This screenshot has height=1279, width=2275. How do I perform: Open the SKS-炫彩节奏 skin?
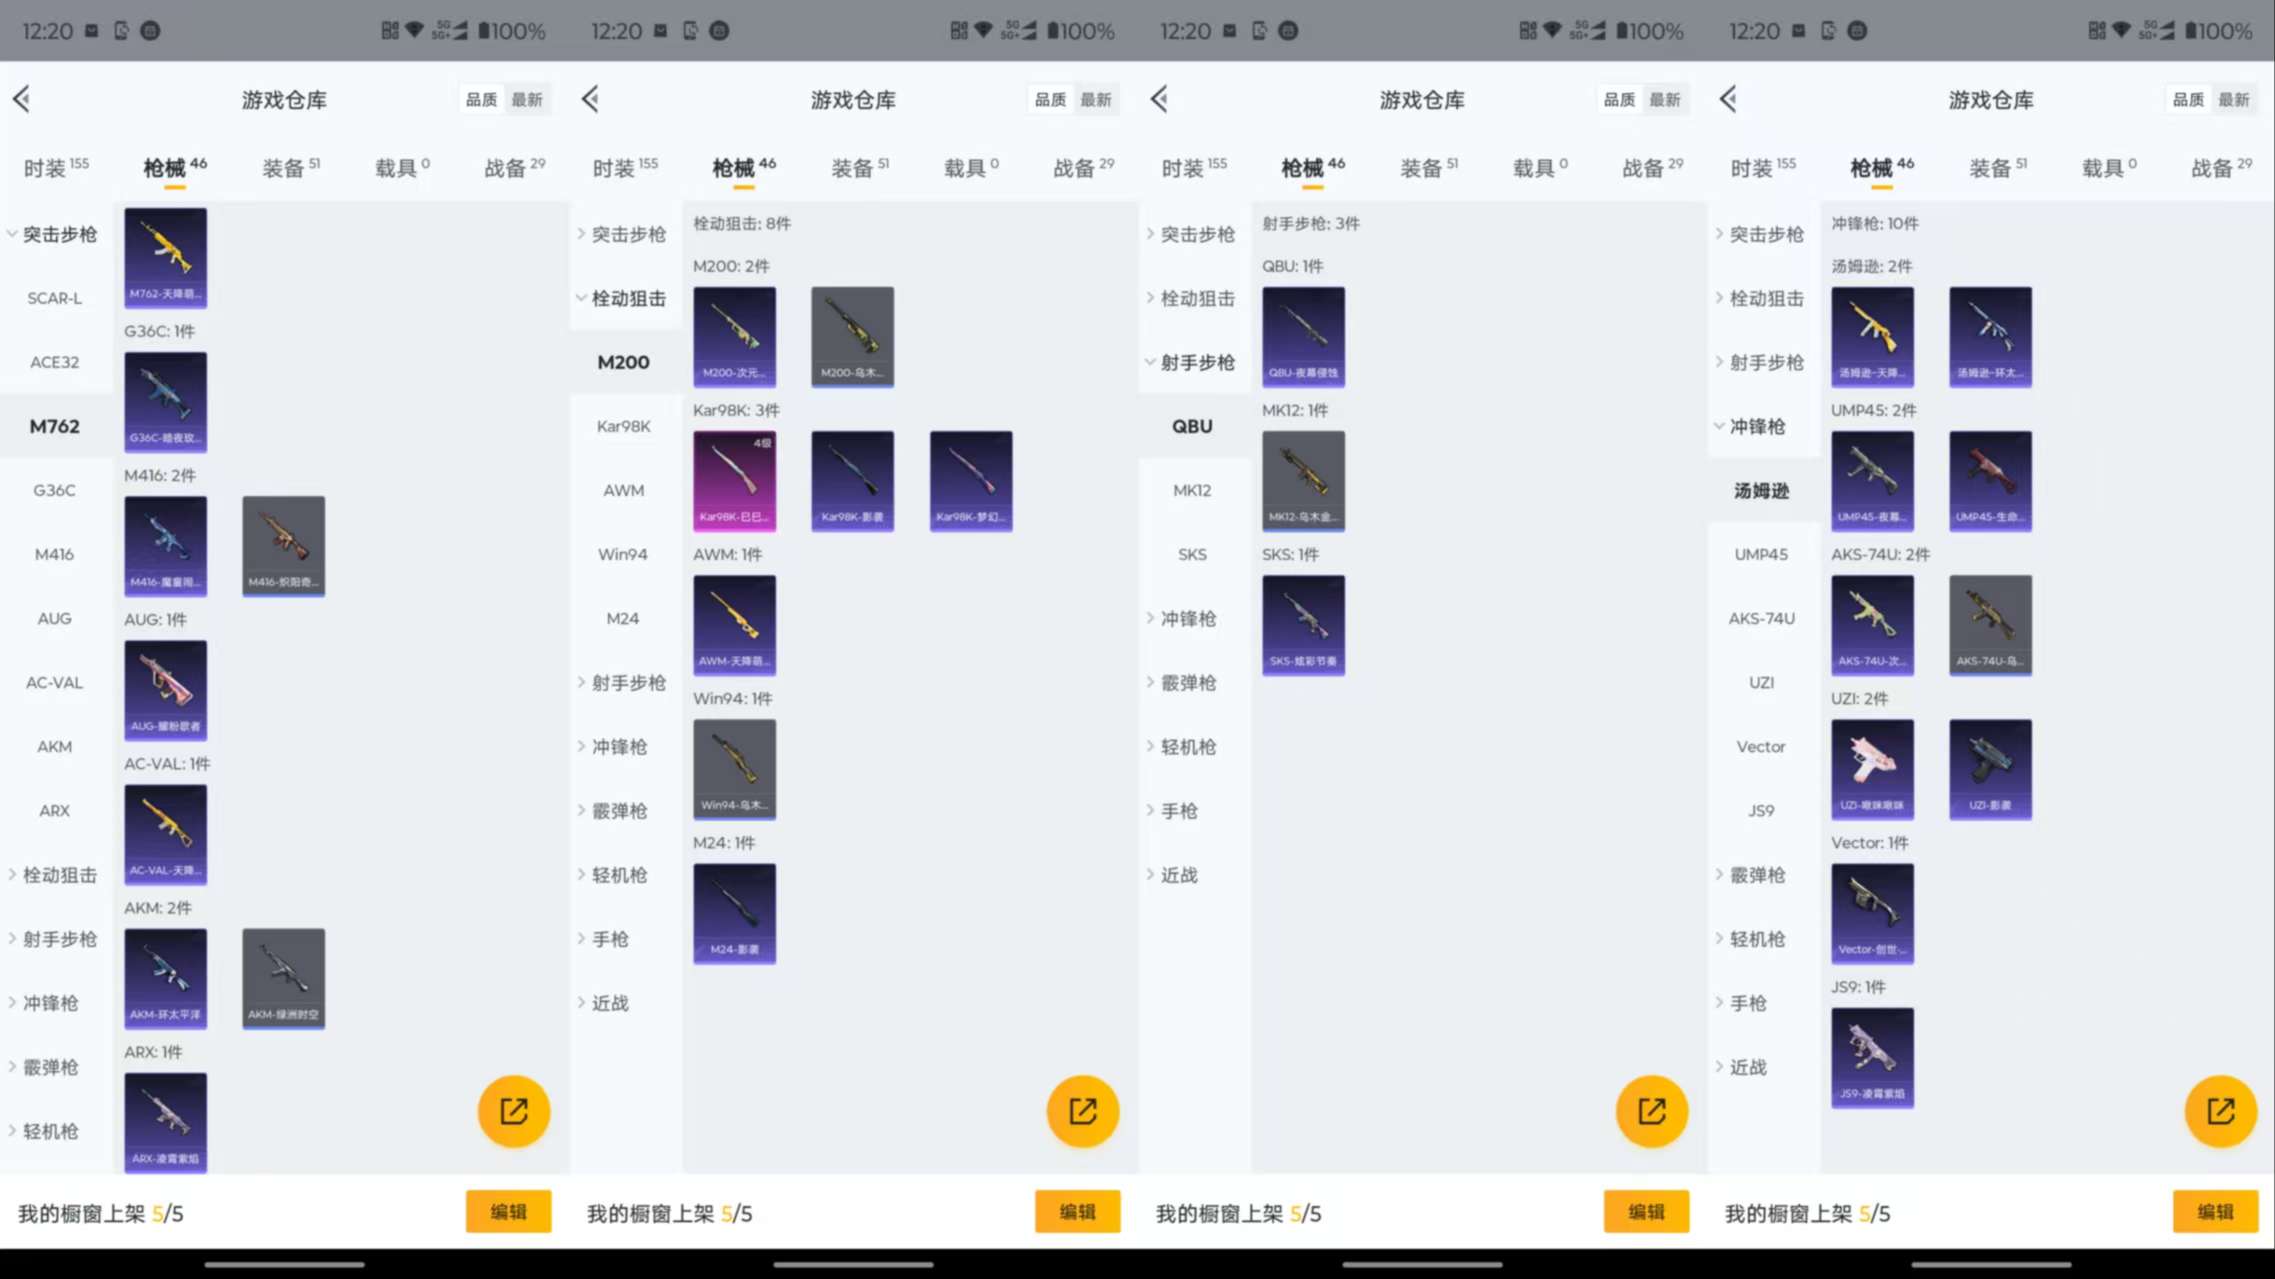click(x=1304, y=624)
